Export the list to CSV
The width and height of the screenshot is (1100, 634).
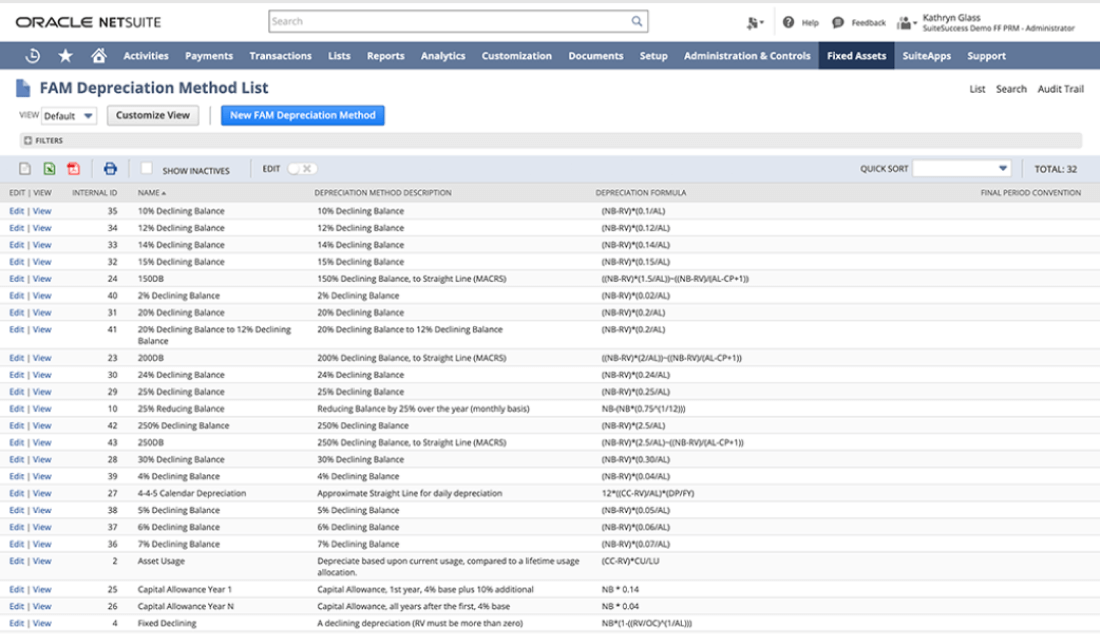click(x=24, y=169)
